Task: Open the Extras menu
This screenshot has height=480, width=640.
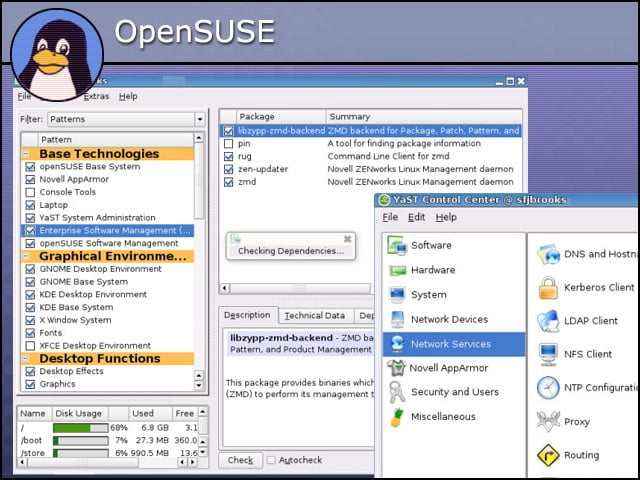Action: (97, 97)
